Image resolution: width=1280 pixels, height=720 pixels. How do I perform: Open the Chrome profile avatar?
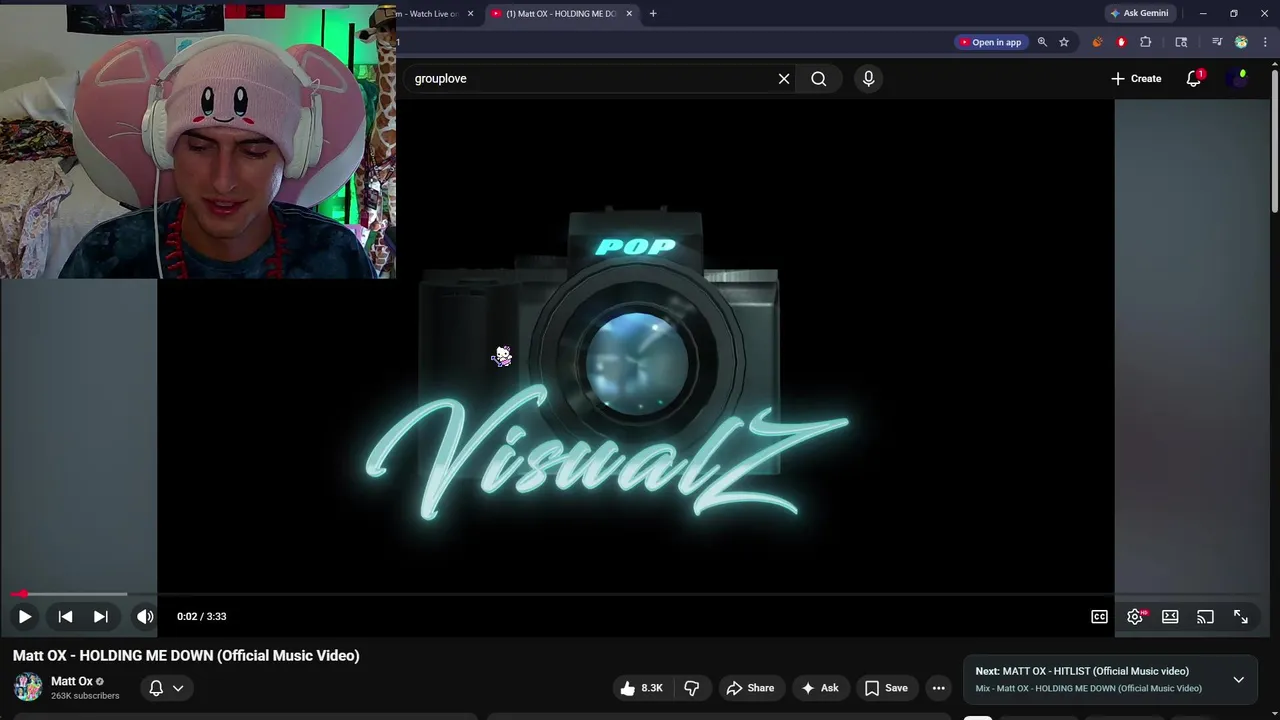(x=1241, y=42)
